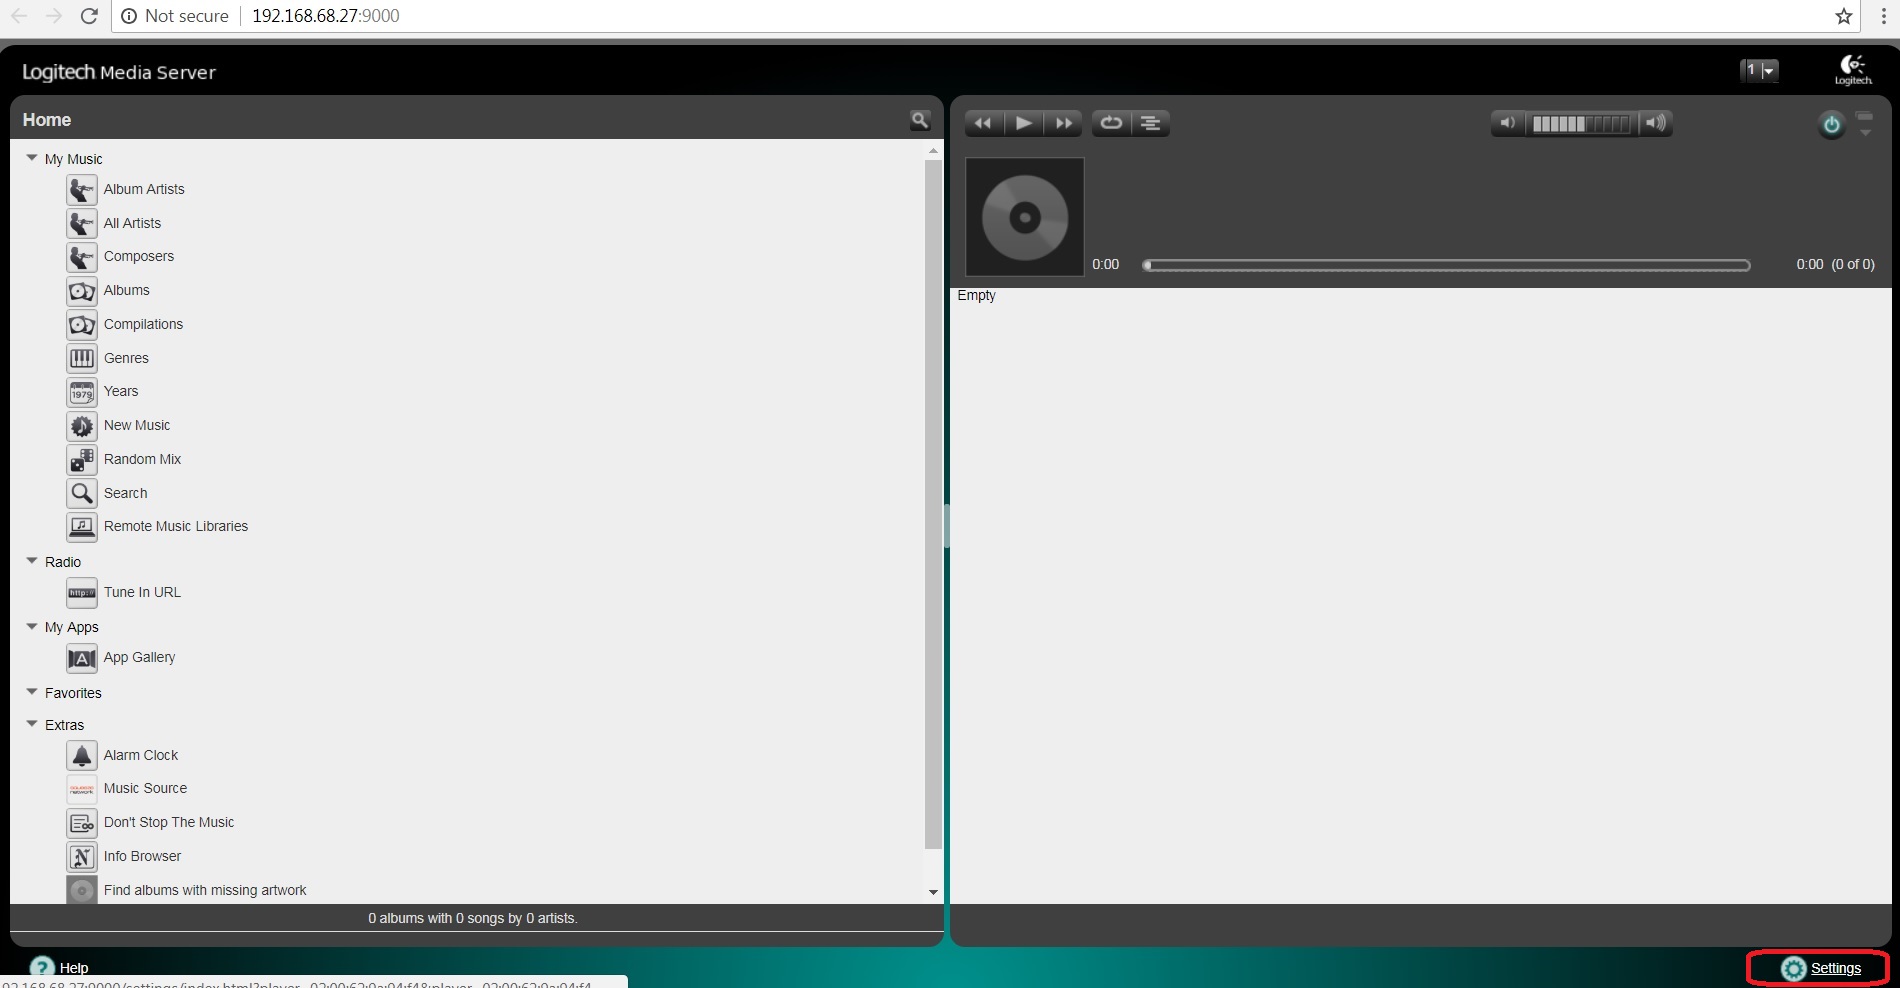Open the Music Source icon
Screen dimensions: 1900x988
82,789
